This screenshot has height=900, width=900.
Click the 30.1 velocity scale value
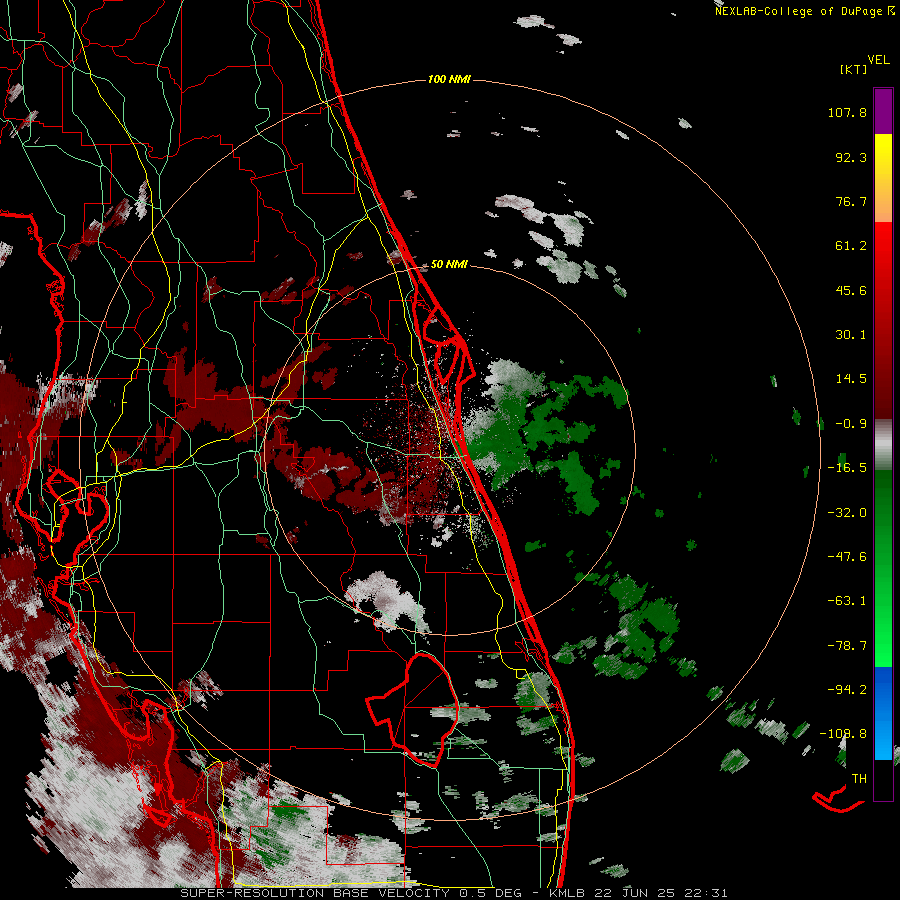click(x=851, y=335)
